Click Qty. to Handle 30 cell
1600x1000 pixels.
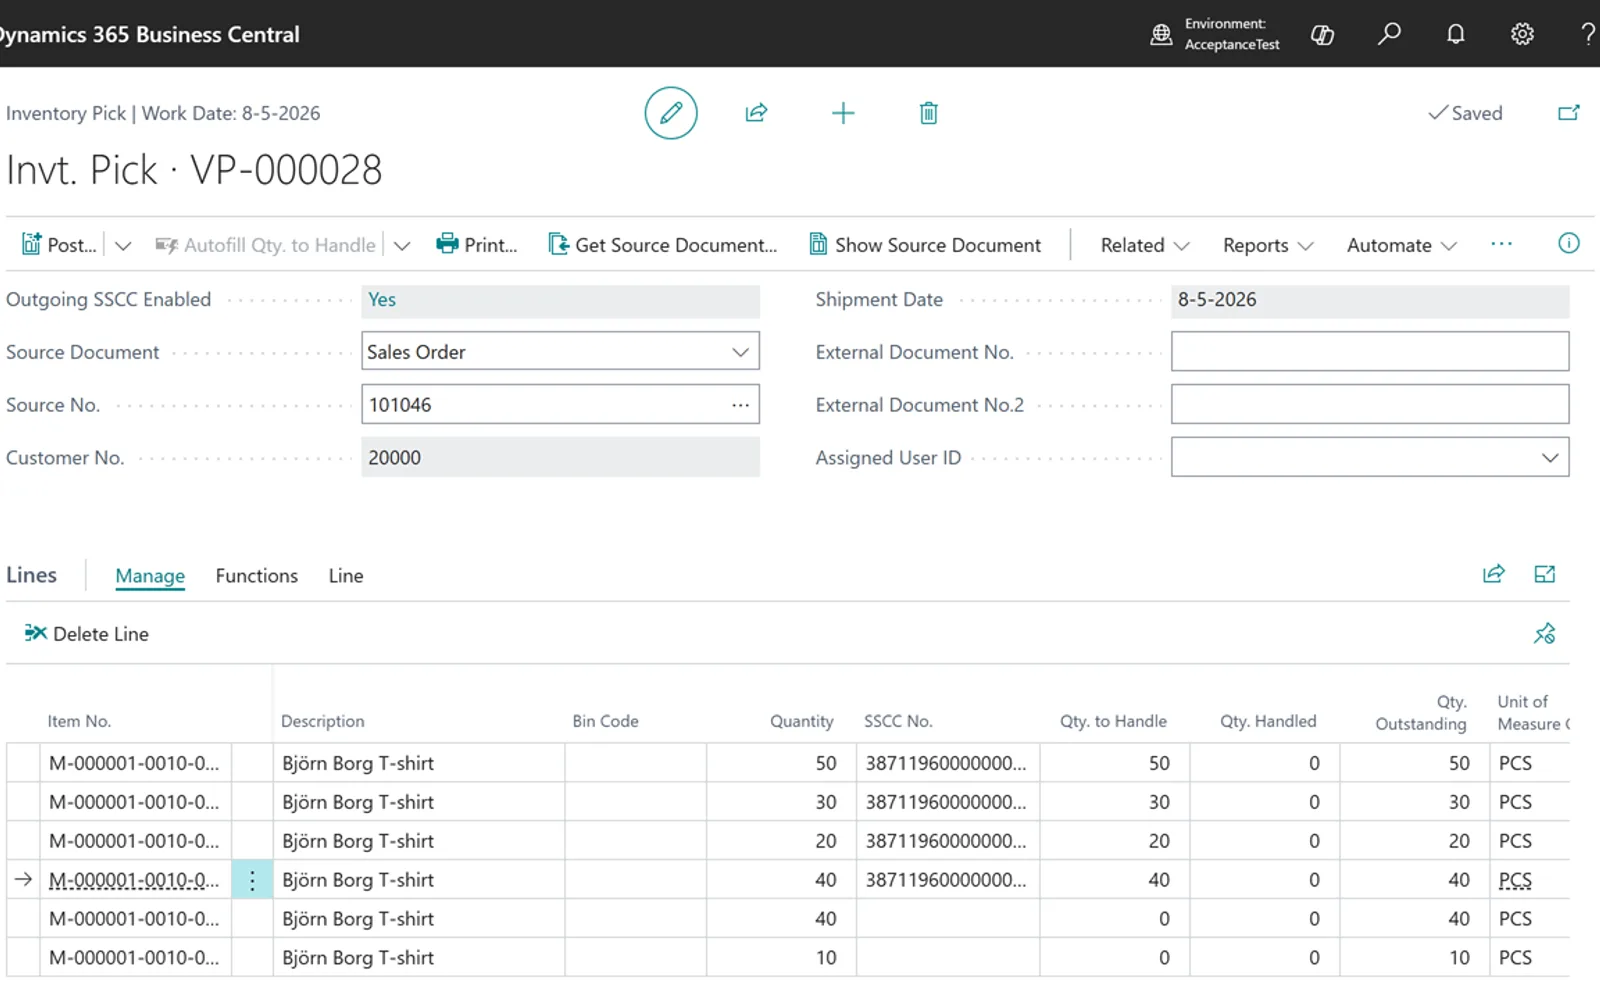pos(1114,802)
